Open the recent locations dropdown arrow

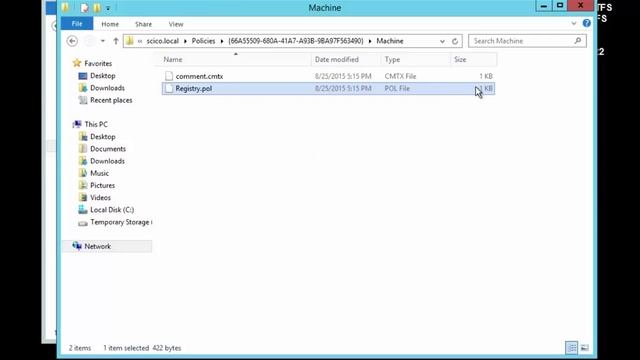tap(103, 41)
